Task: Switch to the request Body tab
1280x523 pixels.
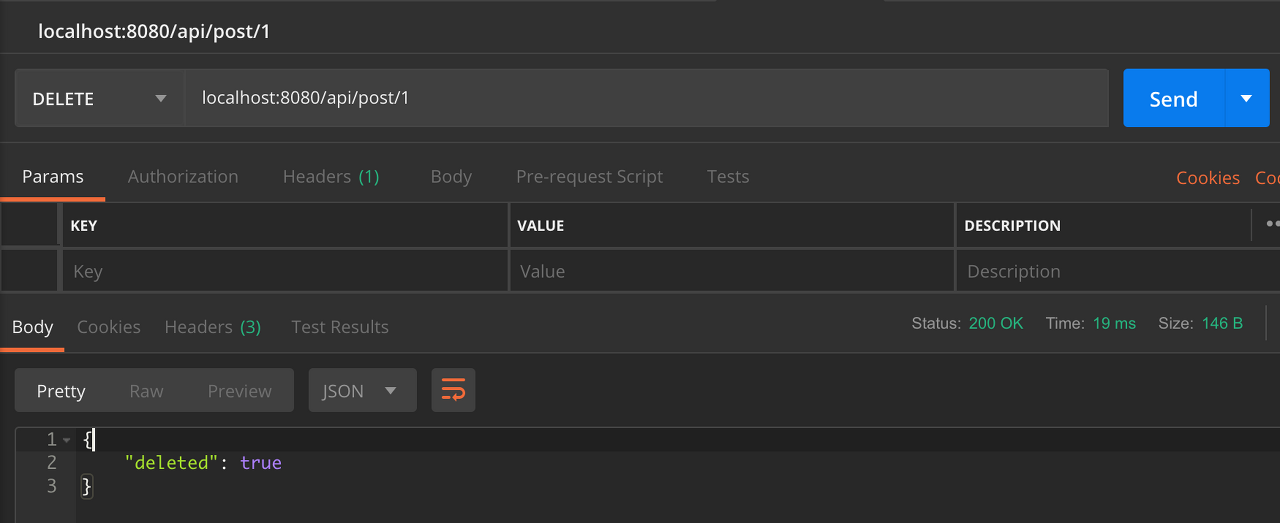Action: click(x=451, y=176)
